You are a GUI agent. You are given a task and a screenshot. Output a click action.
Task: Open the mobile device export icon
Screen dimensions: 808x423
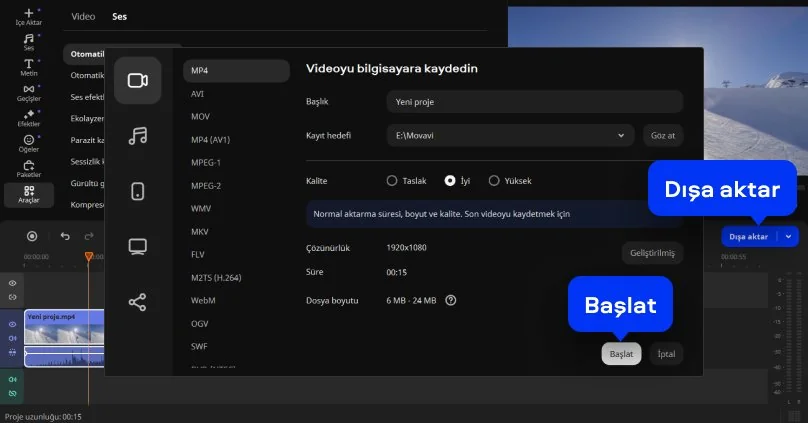[x=138, y=191]
